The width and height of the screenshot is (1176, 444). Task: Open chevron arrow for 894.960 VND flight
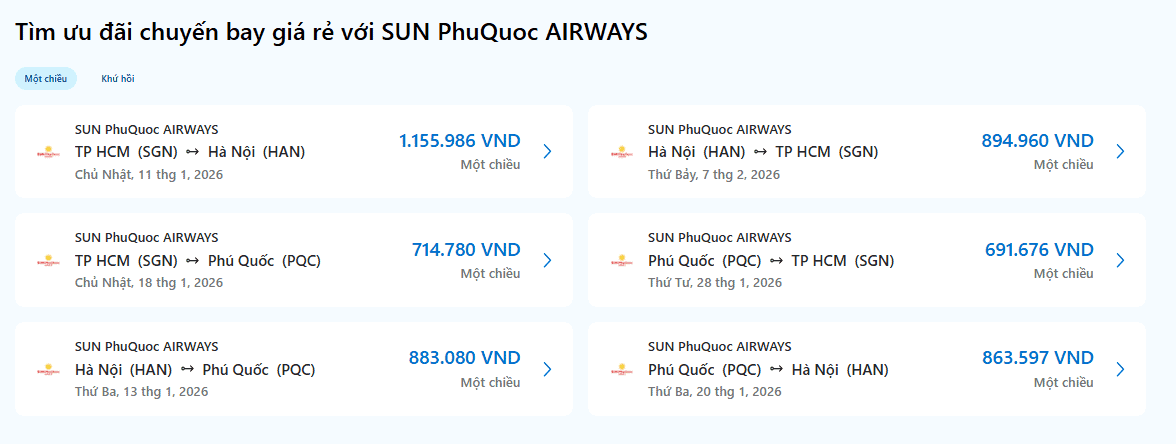pyautogui.click(x=1120, y=152)
